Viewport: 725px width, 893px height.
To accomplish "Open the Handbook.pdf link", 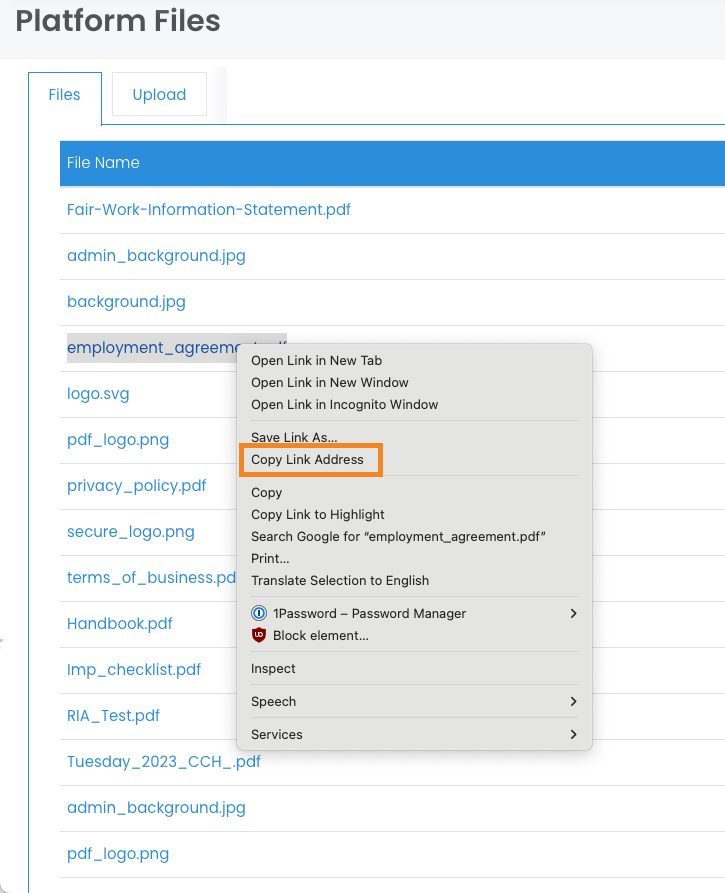I will click(119, 624).
